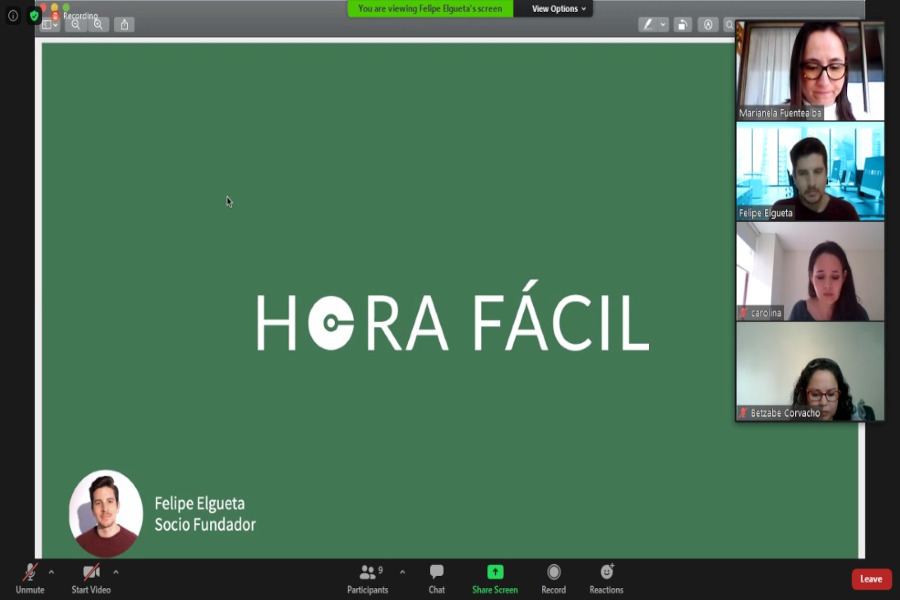The height and width of the screenshot is (600, 900).
Task: Click the zoom out magnifier in toolbar
Action: tap(76, 25)
